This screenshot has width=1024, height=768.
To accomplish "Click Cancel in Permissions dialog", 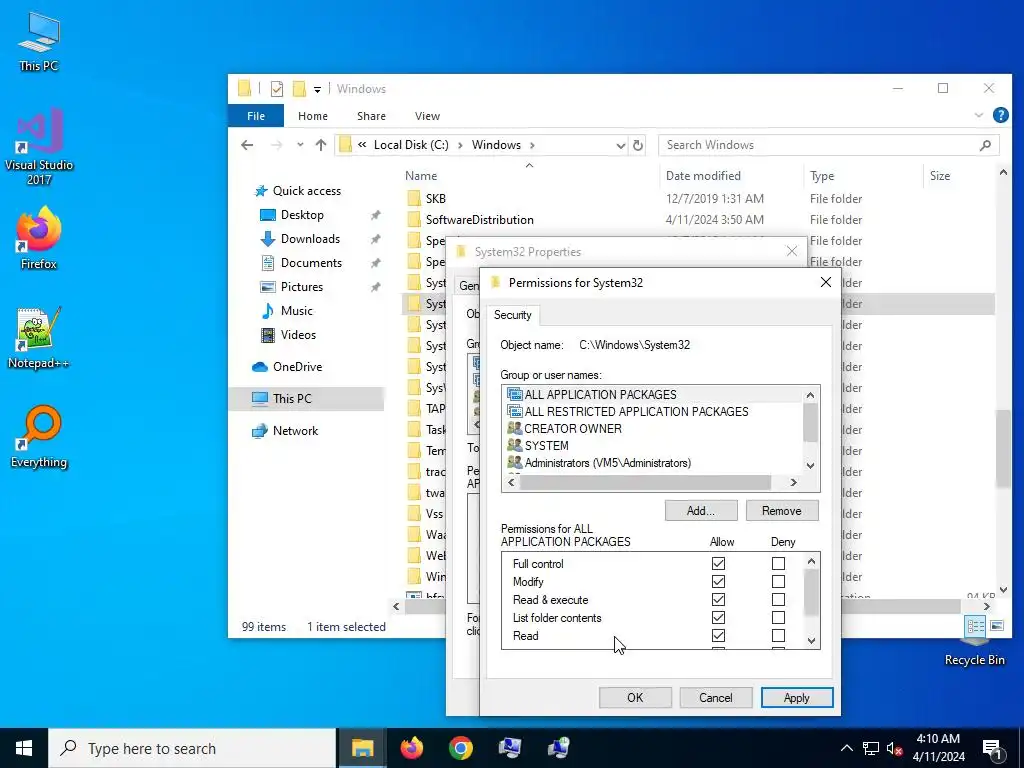I will pyautogui.click(x=716, y=697).
